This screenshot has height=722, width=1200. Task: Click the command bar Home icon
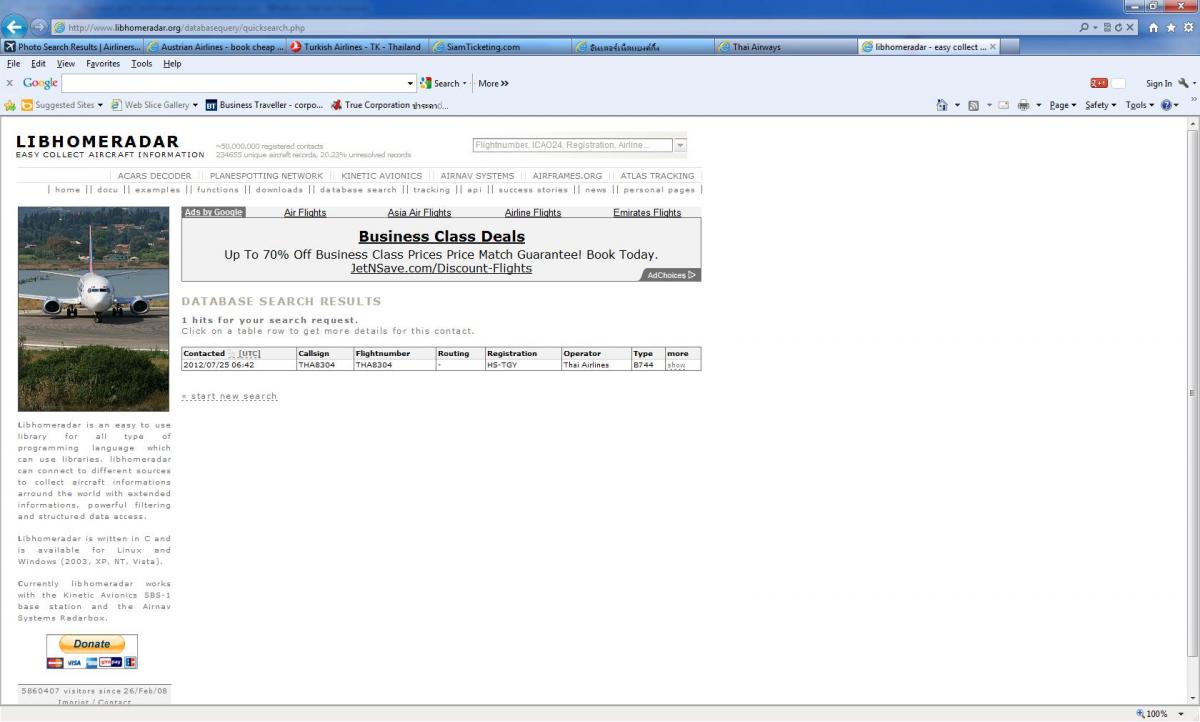942,105
